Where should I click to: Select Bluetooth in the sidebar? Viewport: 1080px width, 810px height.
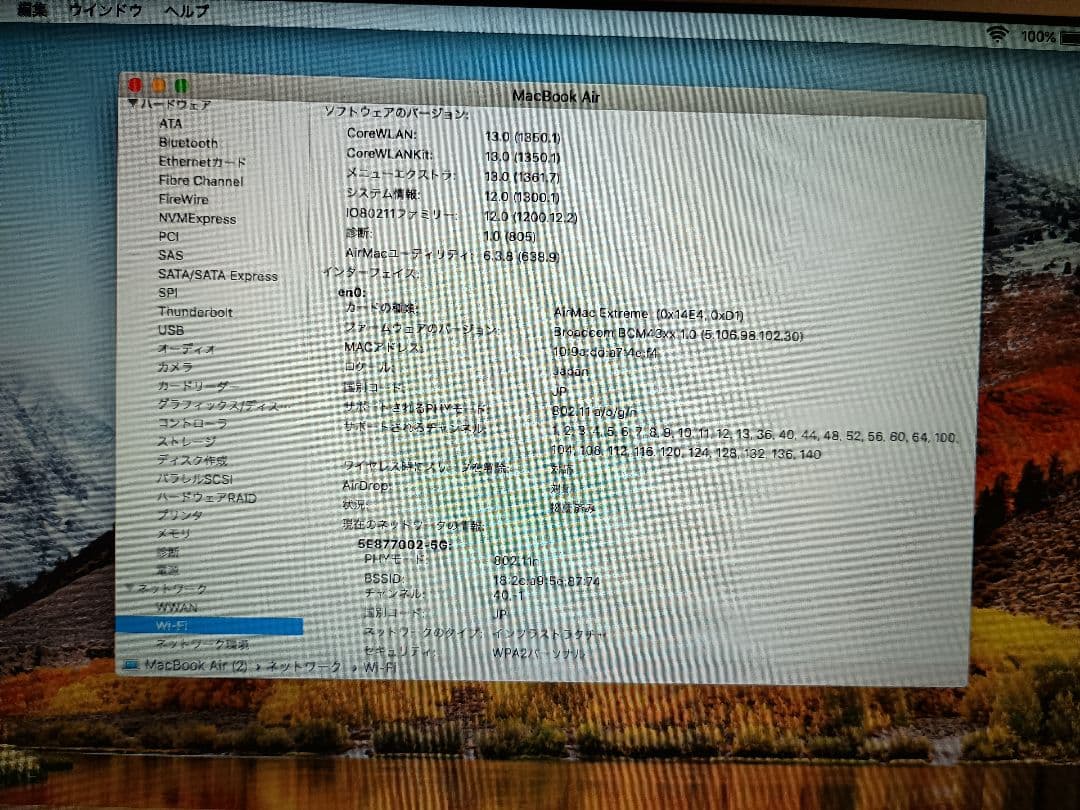188,143
